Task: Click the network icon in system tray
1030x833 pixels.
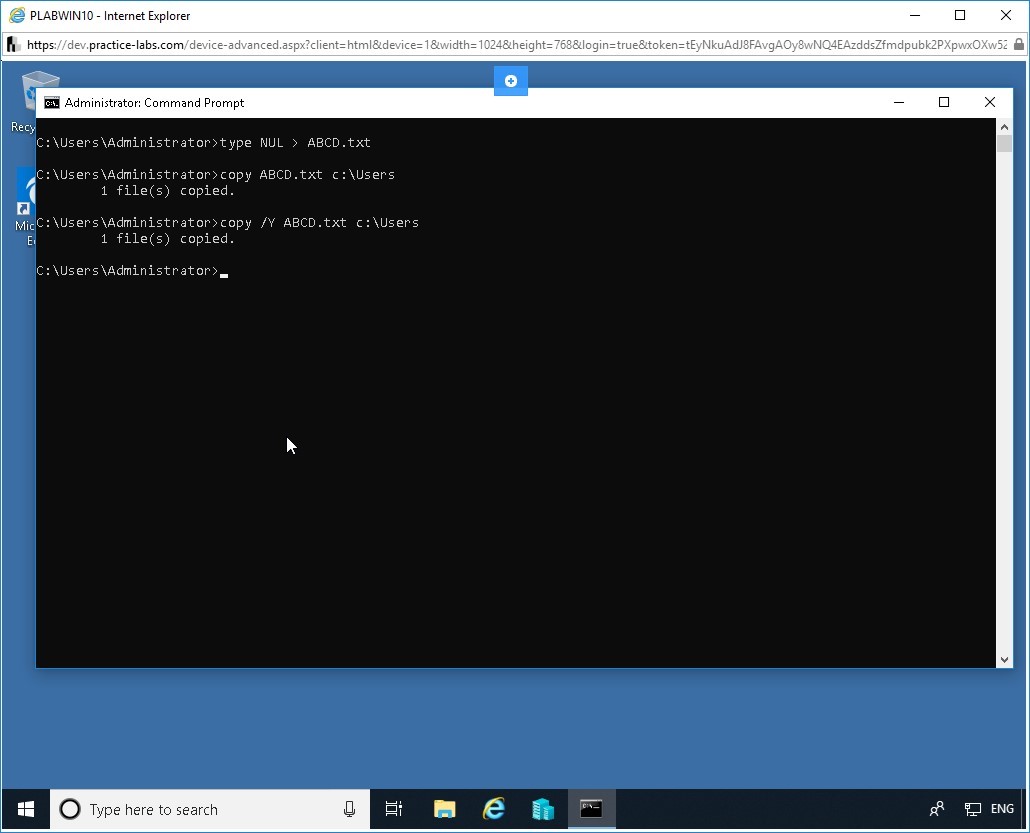Action: click(973, 809)
